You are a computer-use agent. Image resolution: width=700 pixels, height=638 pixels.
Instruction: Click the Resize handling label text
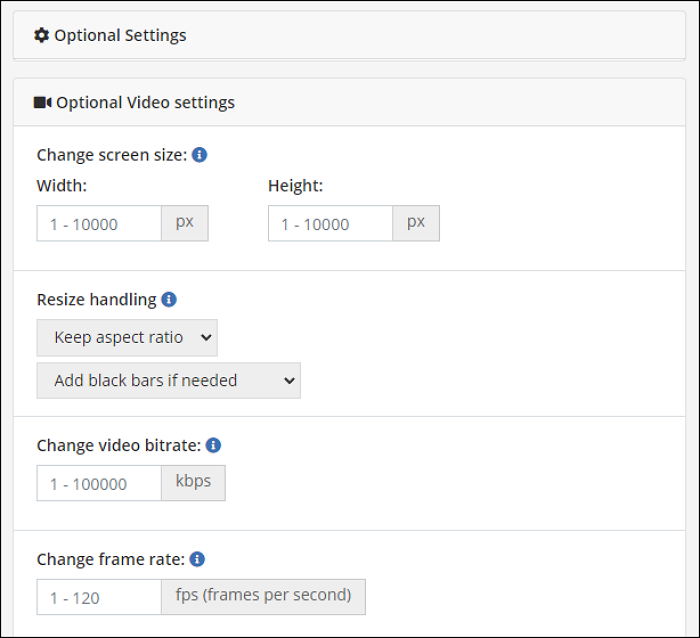coord(96,299)
